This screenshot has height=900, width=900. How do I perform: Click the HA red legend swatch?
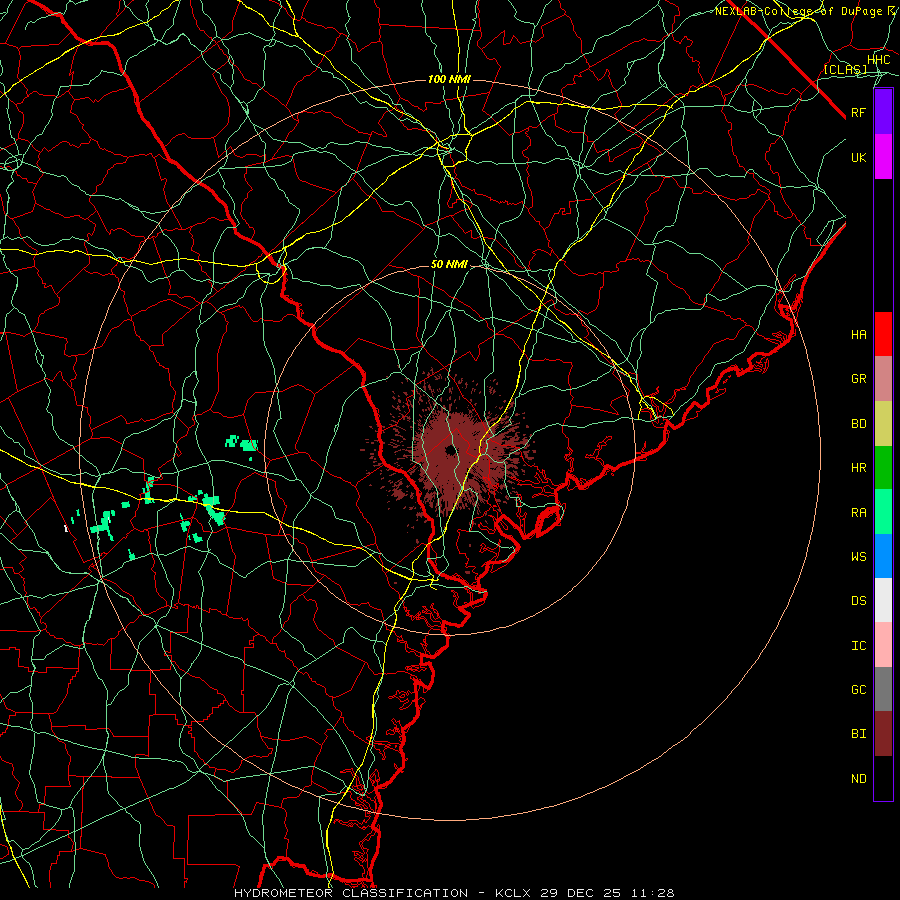(x=883, y=334)
